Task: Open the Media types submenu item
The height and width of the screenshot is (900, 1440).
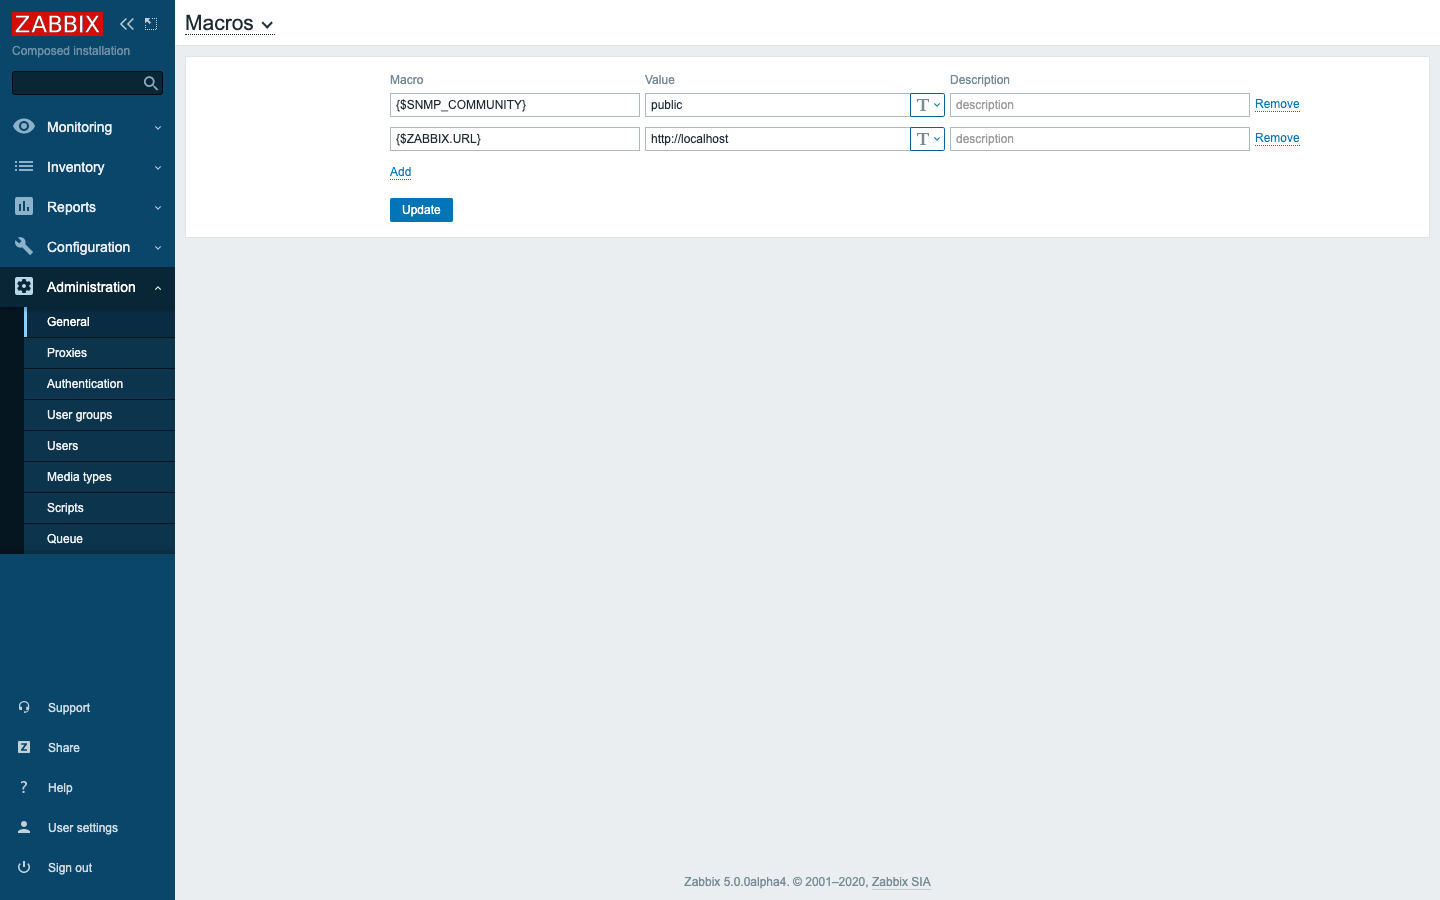Action: [x=79, y=477]
